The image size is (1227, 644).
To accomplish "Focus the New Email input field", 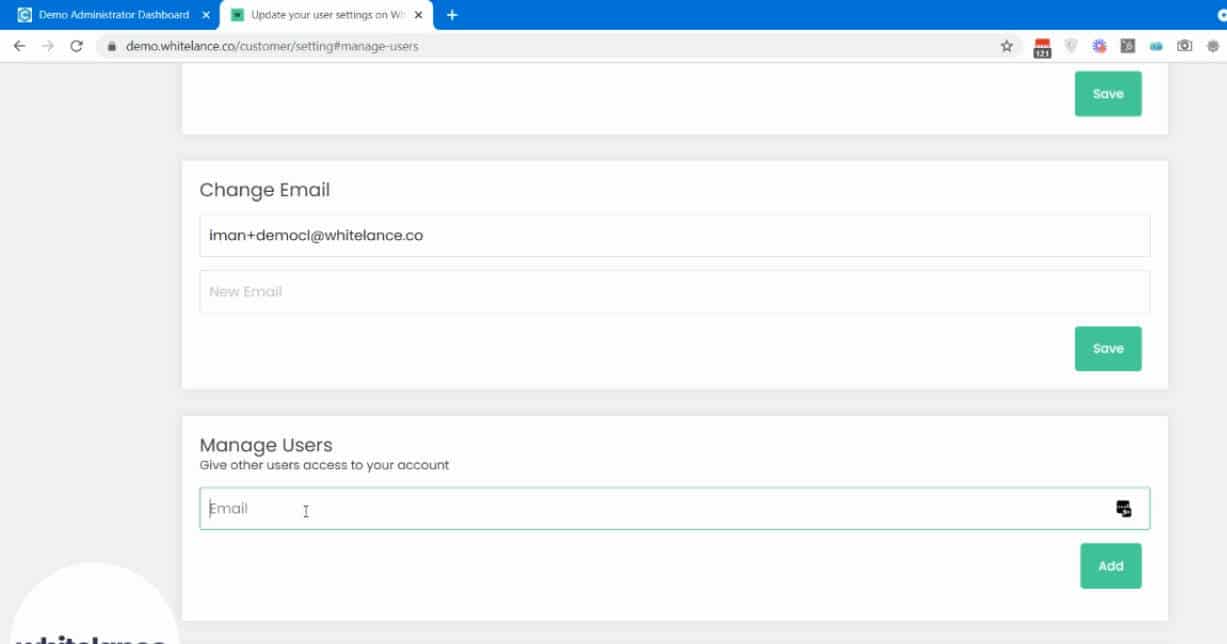I will [x=674, y=292].
